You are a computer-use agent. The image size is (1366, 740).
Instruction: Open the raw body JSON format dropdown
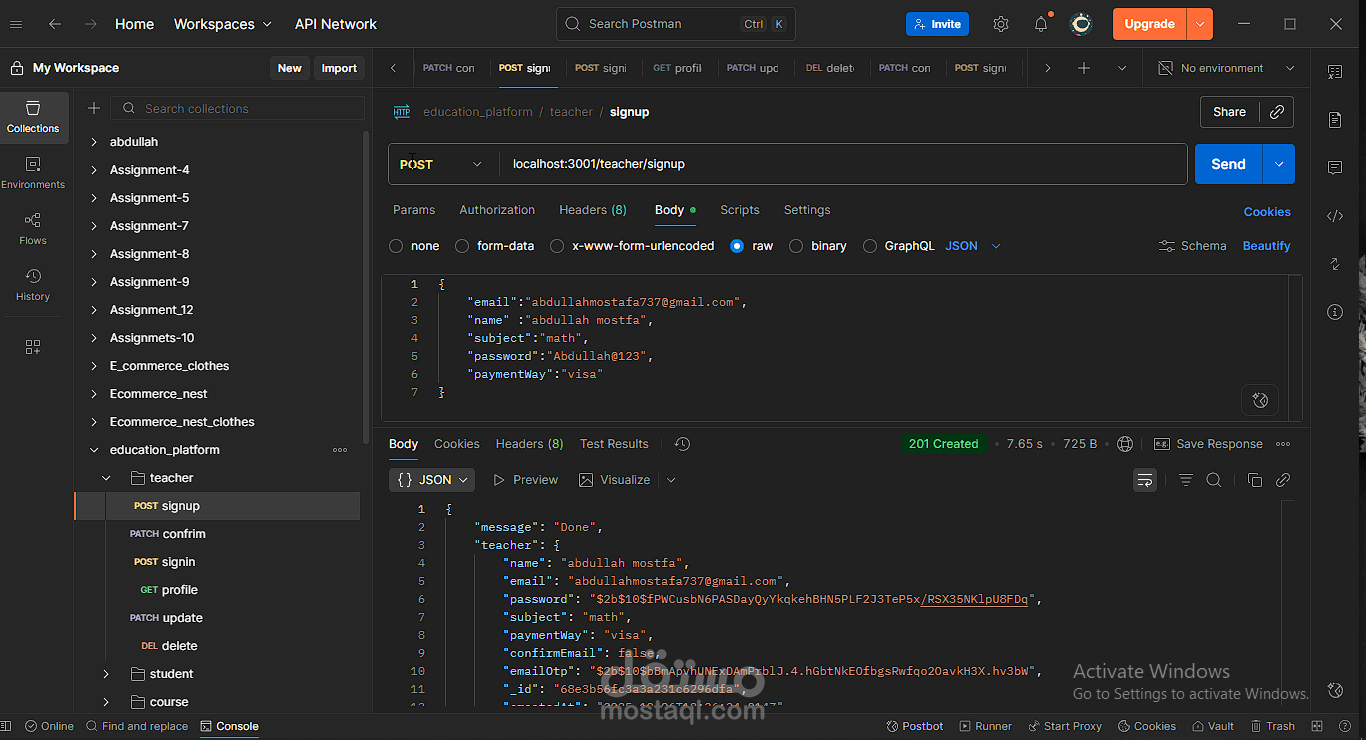(972, 246)
